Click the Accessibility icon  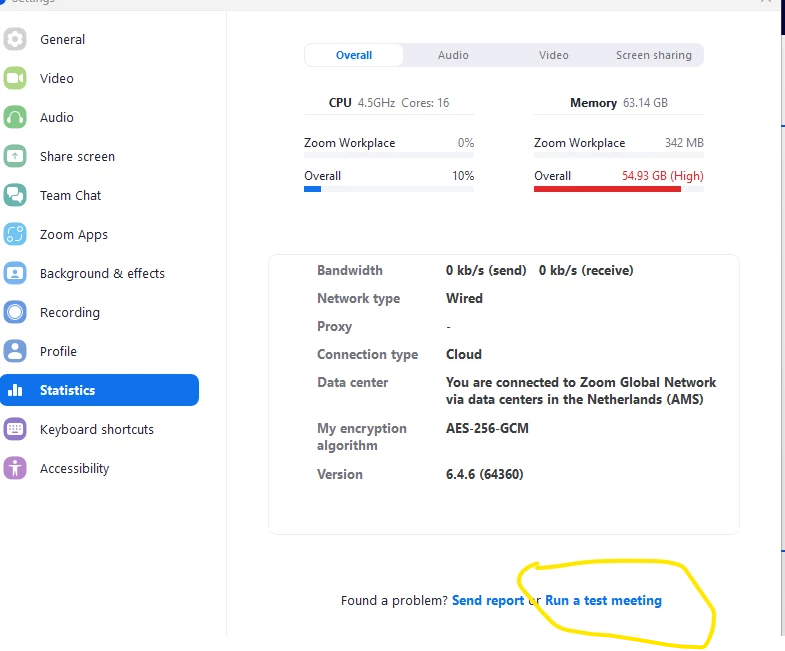tap(15, 468)
